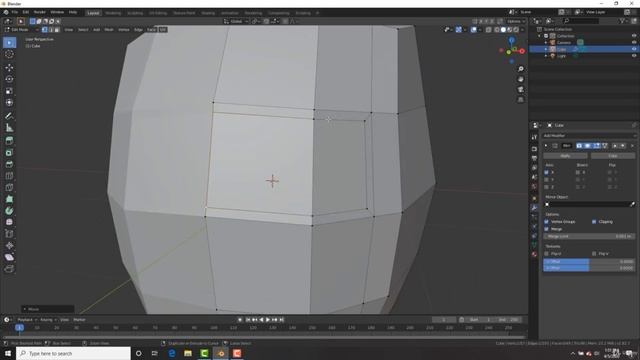Toggle the mirror Axis X checkbox
The image size is (640, 360).
tap(547, 172)
